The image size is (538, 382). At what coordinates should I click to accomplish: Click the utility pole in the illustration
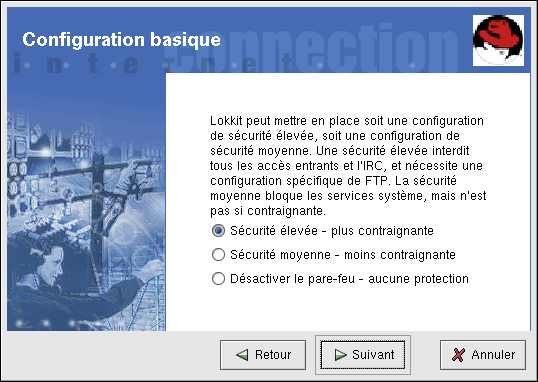96,213
